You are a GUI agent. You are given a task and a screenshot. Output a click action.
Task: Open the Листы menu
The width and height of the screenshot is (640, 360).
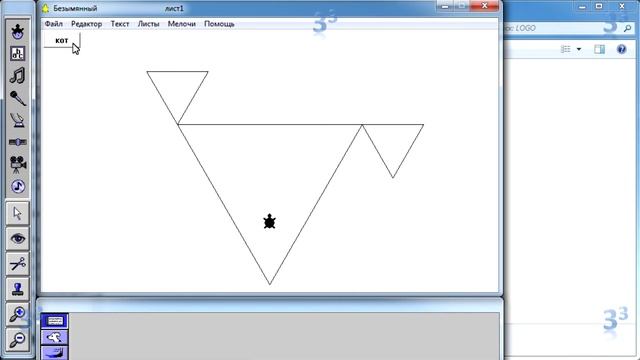click(148, 24)
